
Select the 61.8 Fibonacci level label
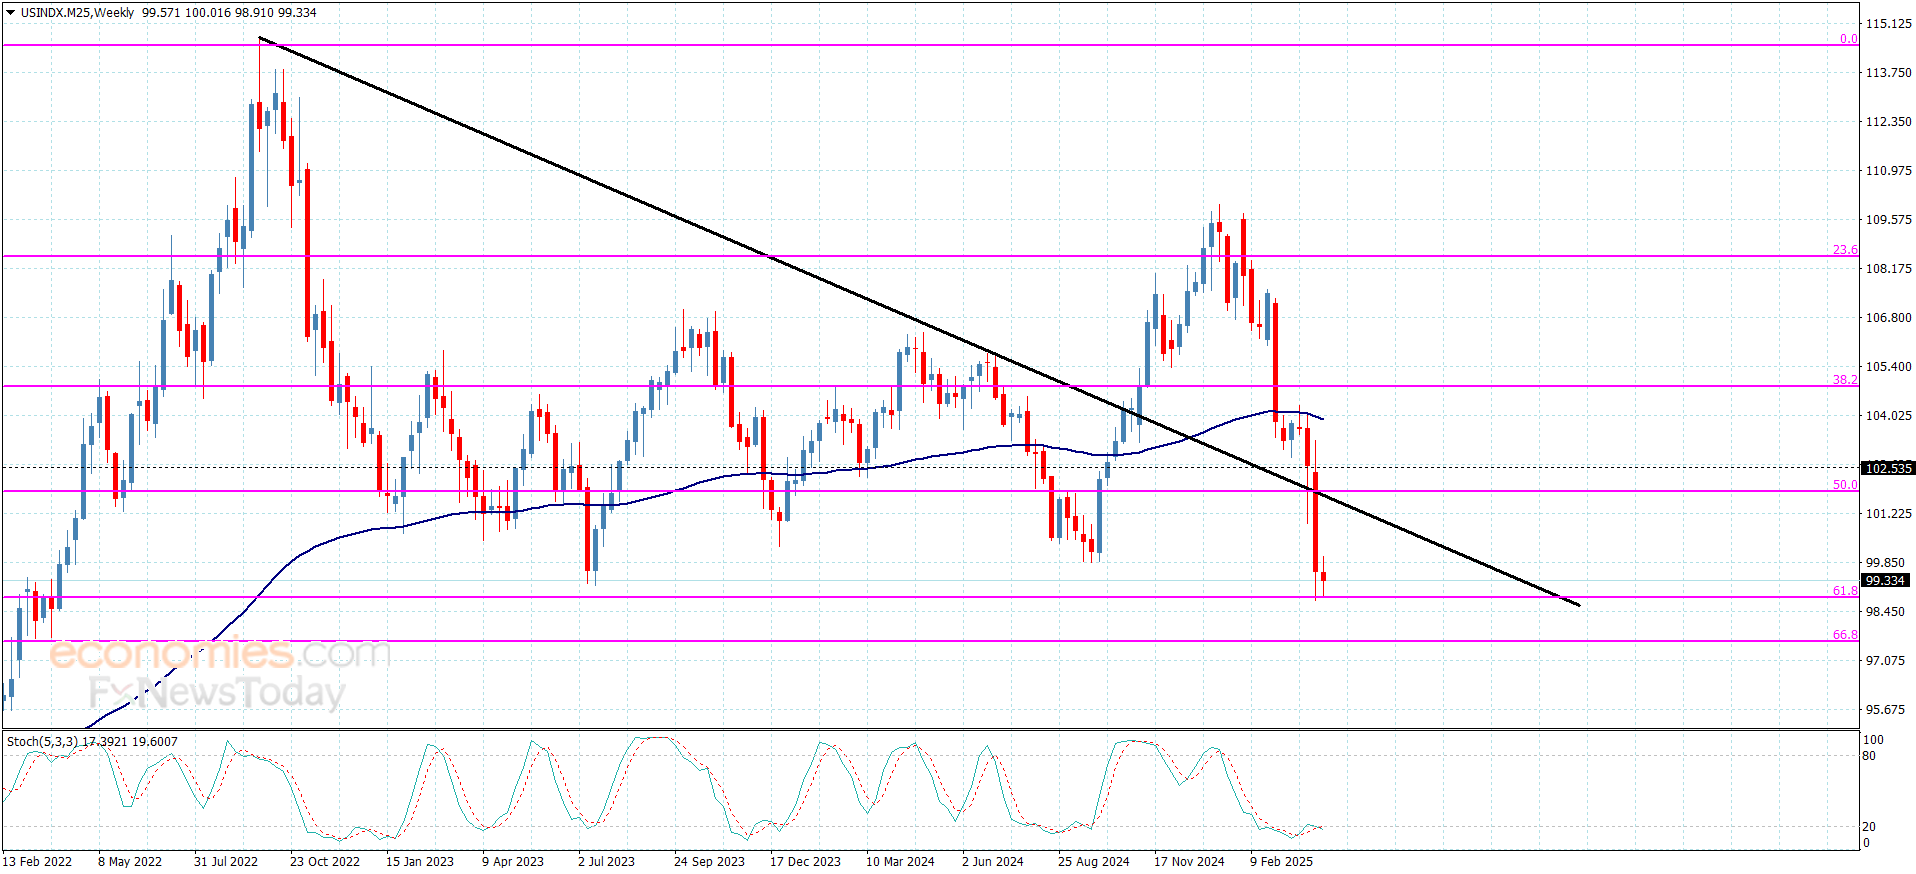point(1845,591)
